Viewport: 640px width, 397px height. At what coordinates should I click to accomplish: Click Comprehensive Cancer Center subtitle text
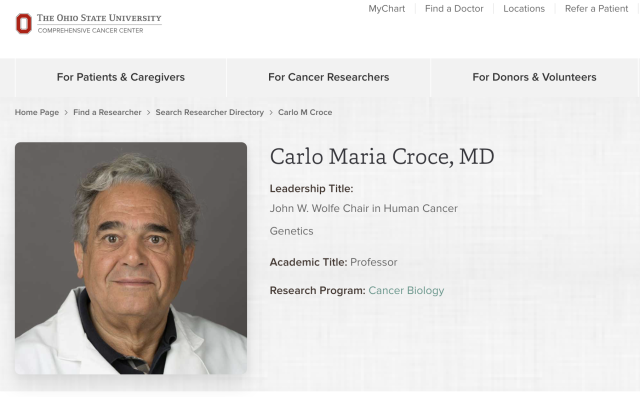point(90,31)
